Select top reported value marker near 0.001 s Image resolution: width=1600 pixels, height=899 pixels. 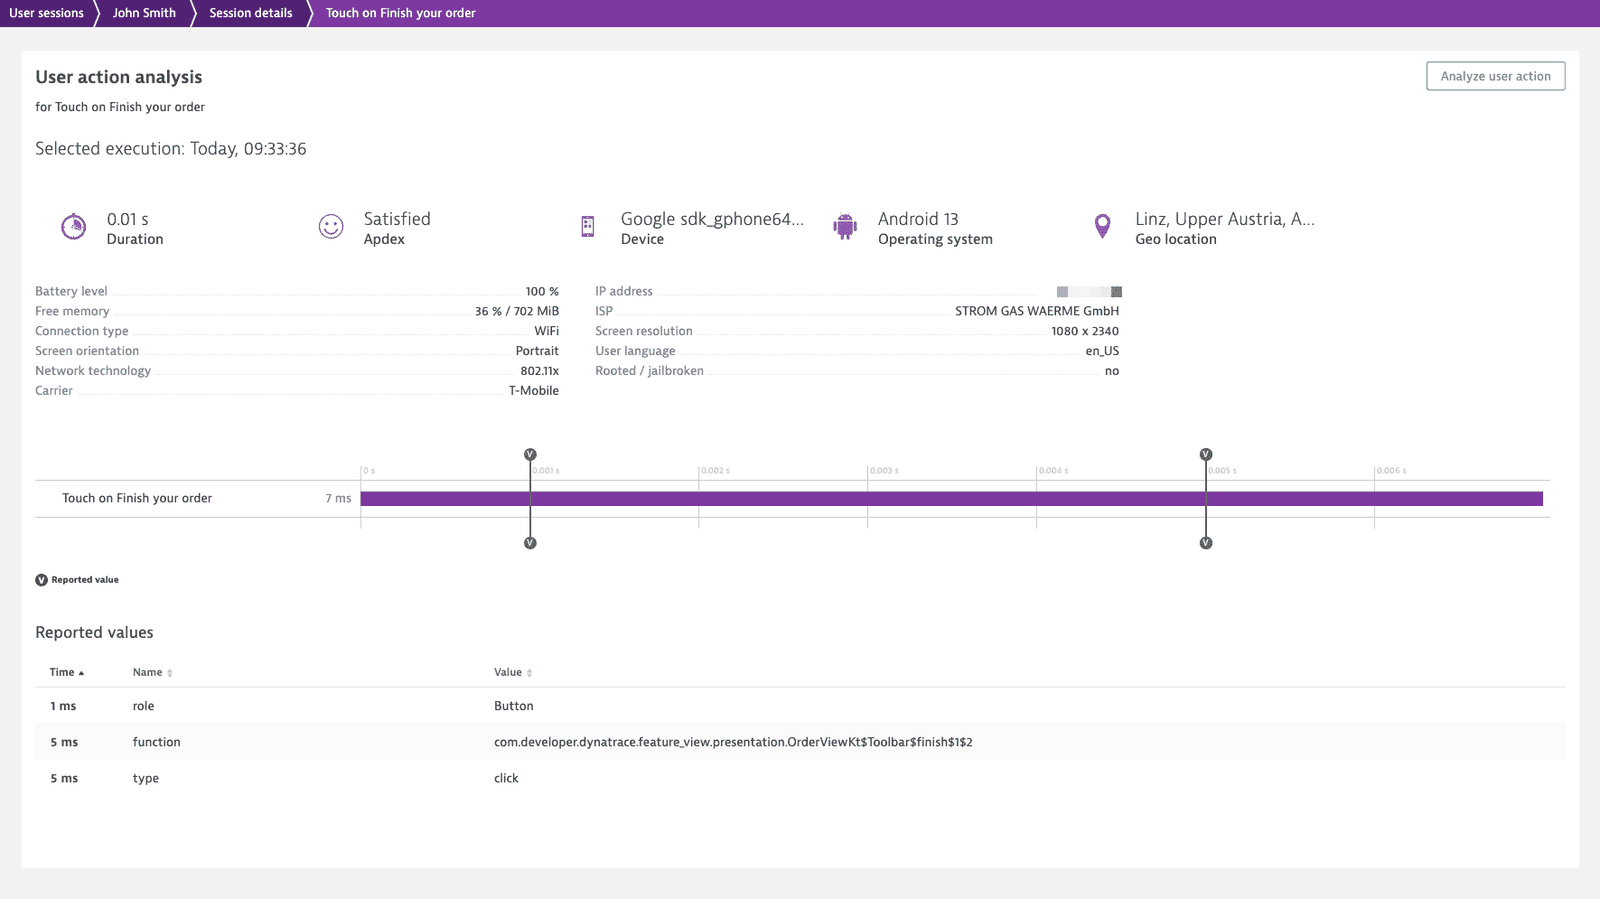point(530,455)
